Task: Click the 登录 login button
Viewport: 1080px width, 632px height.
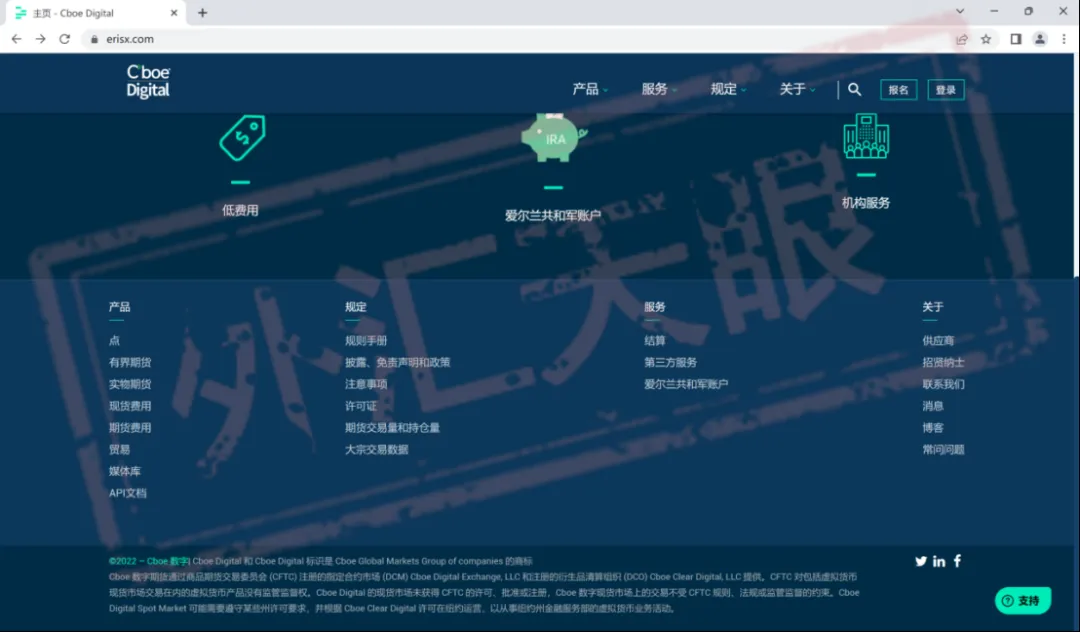Action: (x=946, y=89)
